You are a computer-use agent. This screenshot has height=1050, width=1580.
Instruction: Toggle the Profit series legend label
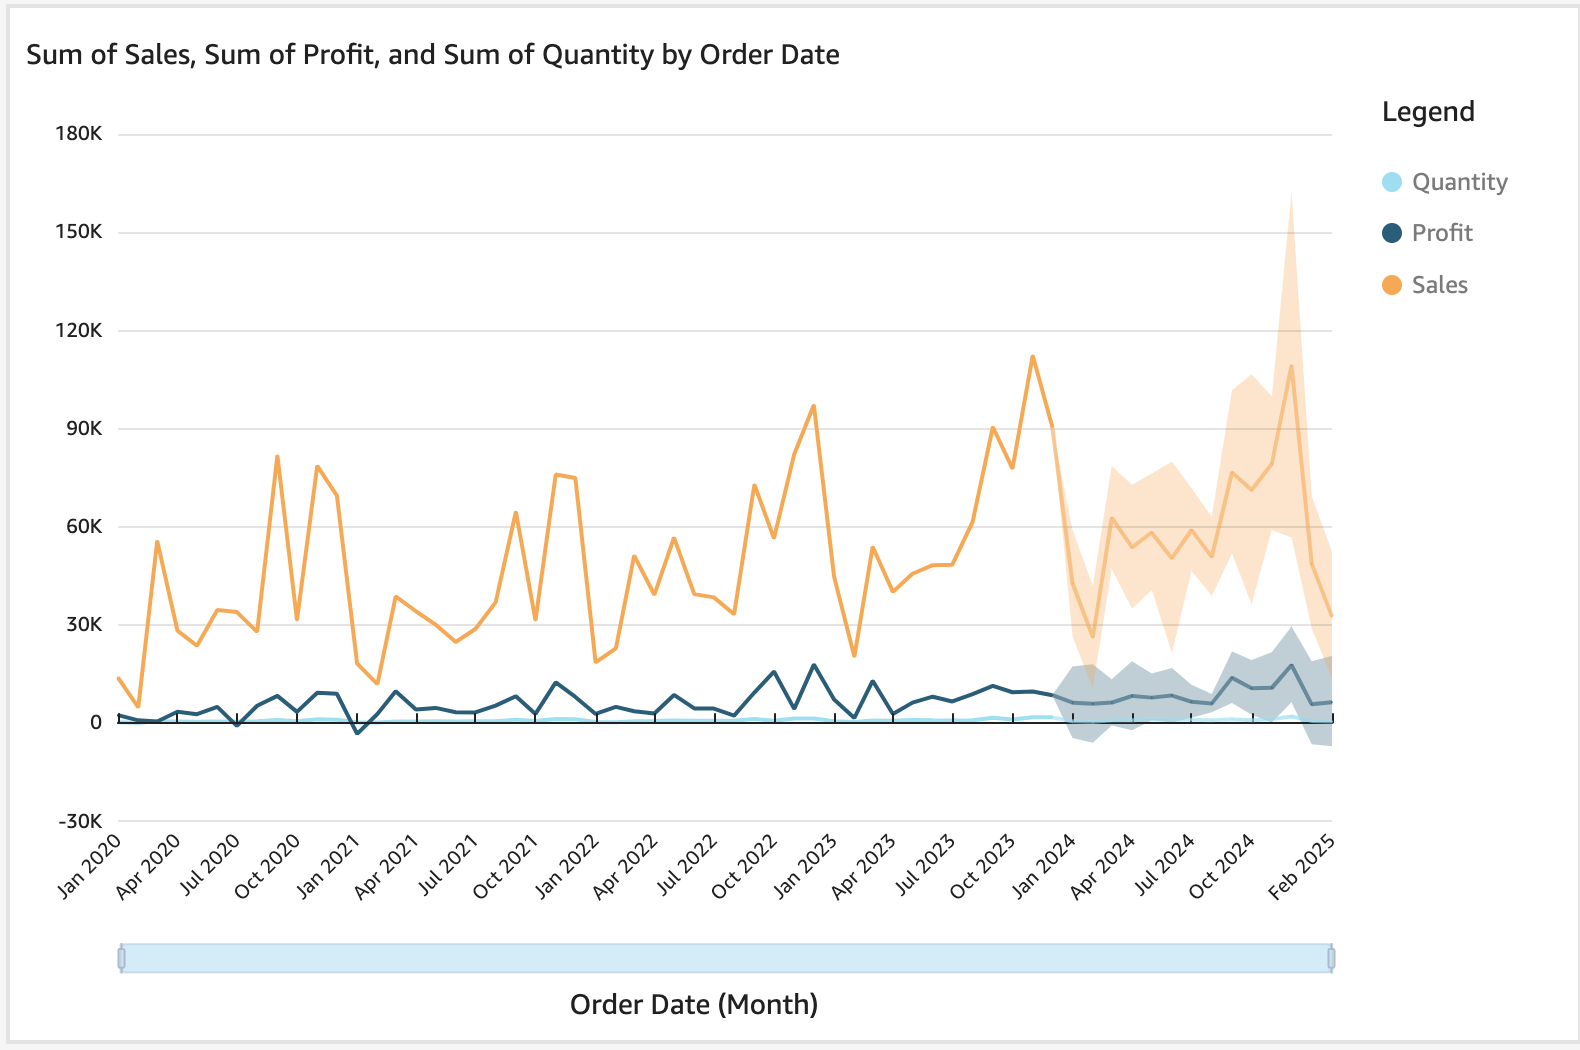pyautogui.click(x=1441, y=233)
